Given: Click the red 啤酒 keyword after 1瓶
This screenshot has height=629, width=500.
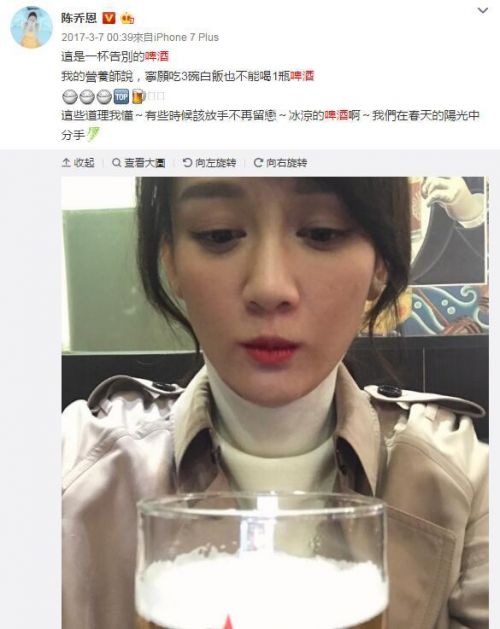Looking at the screenshot, I should click(302, 76).
